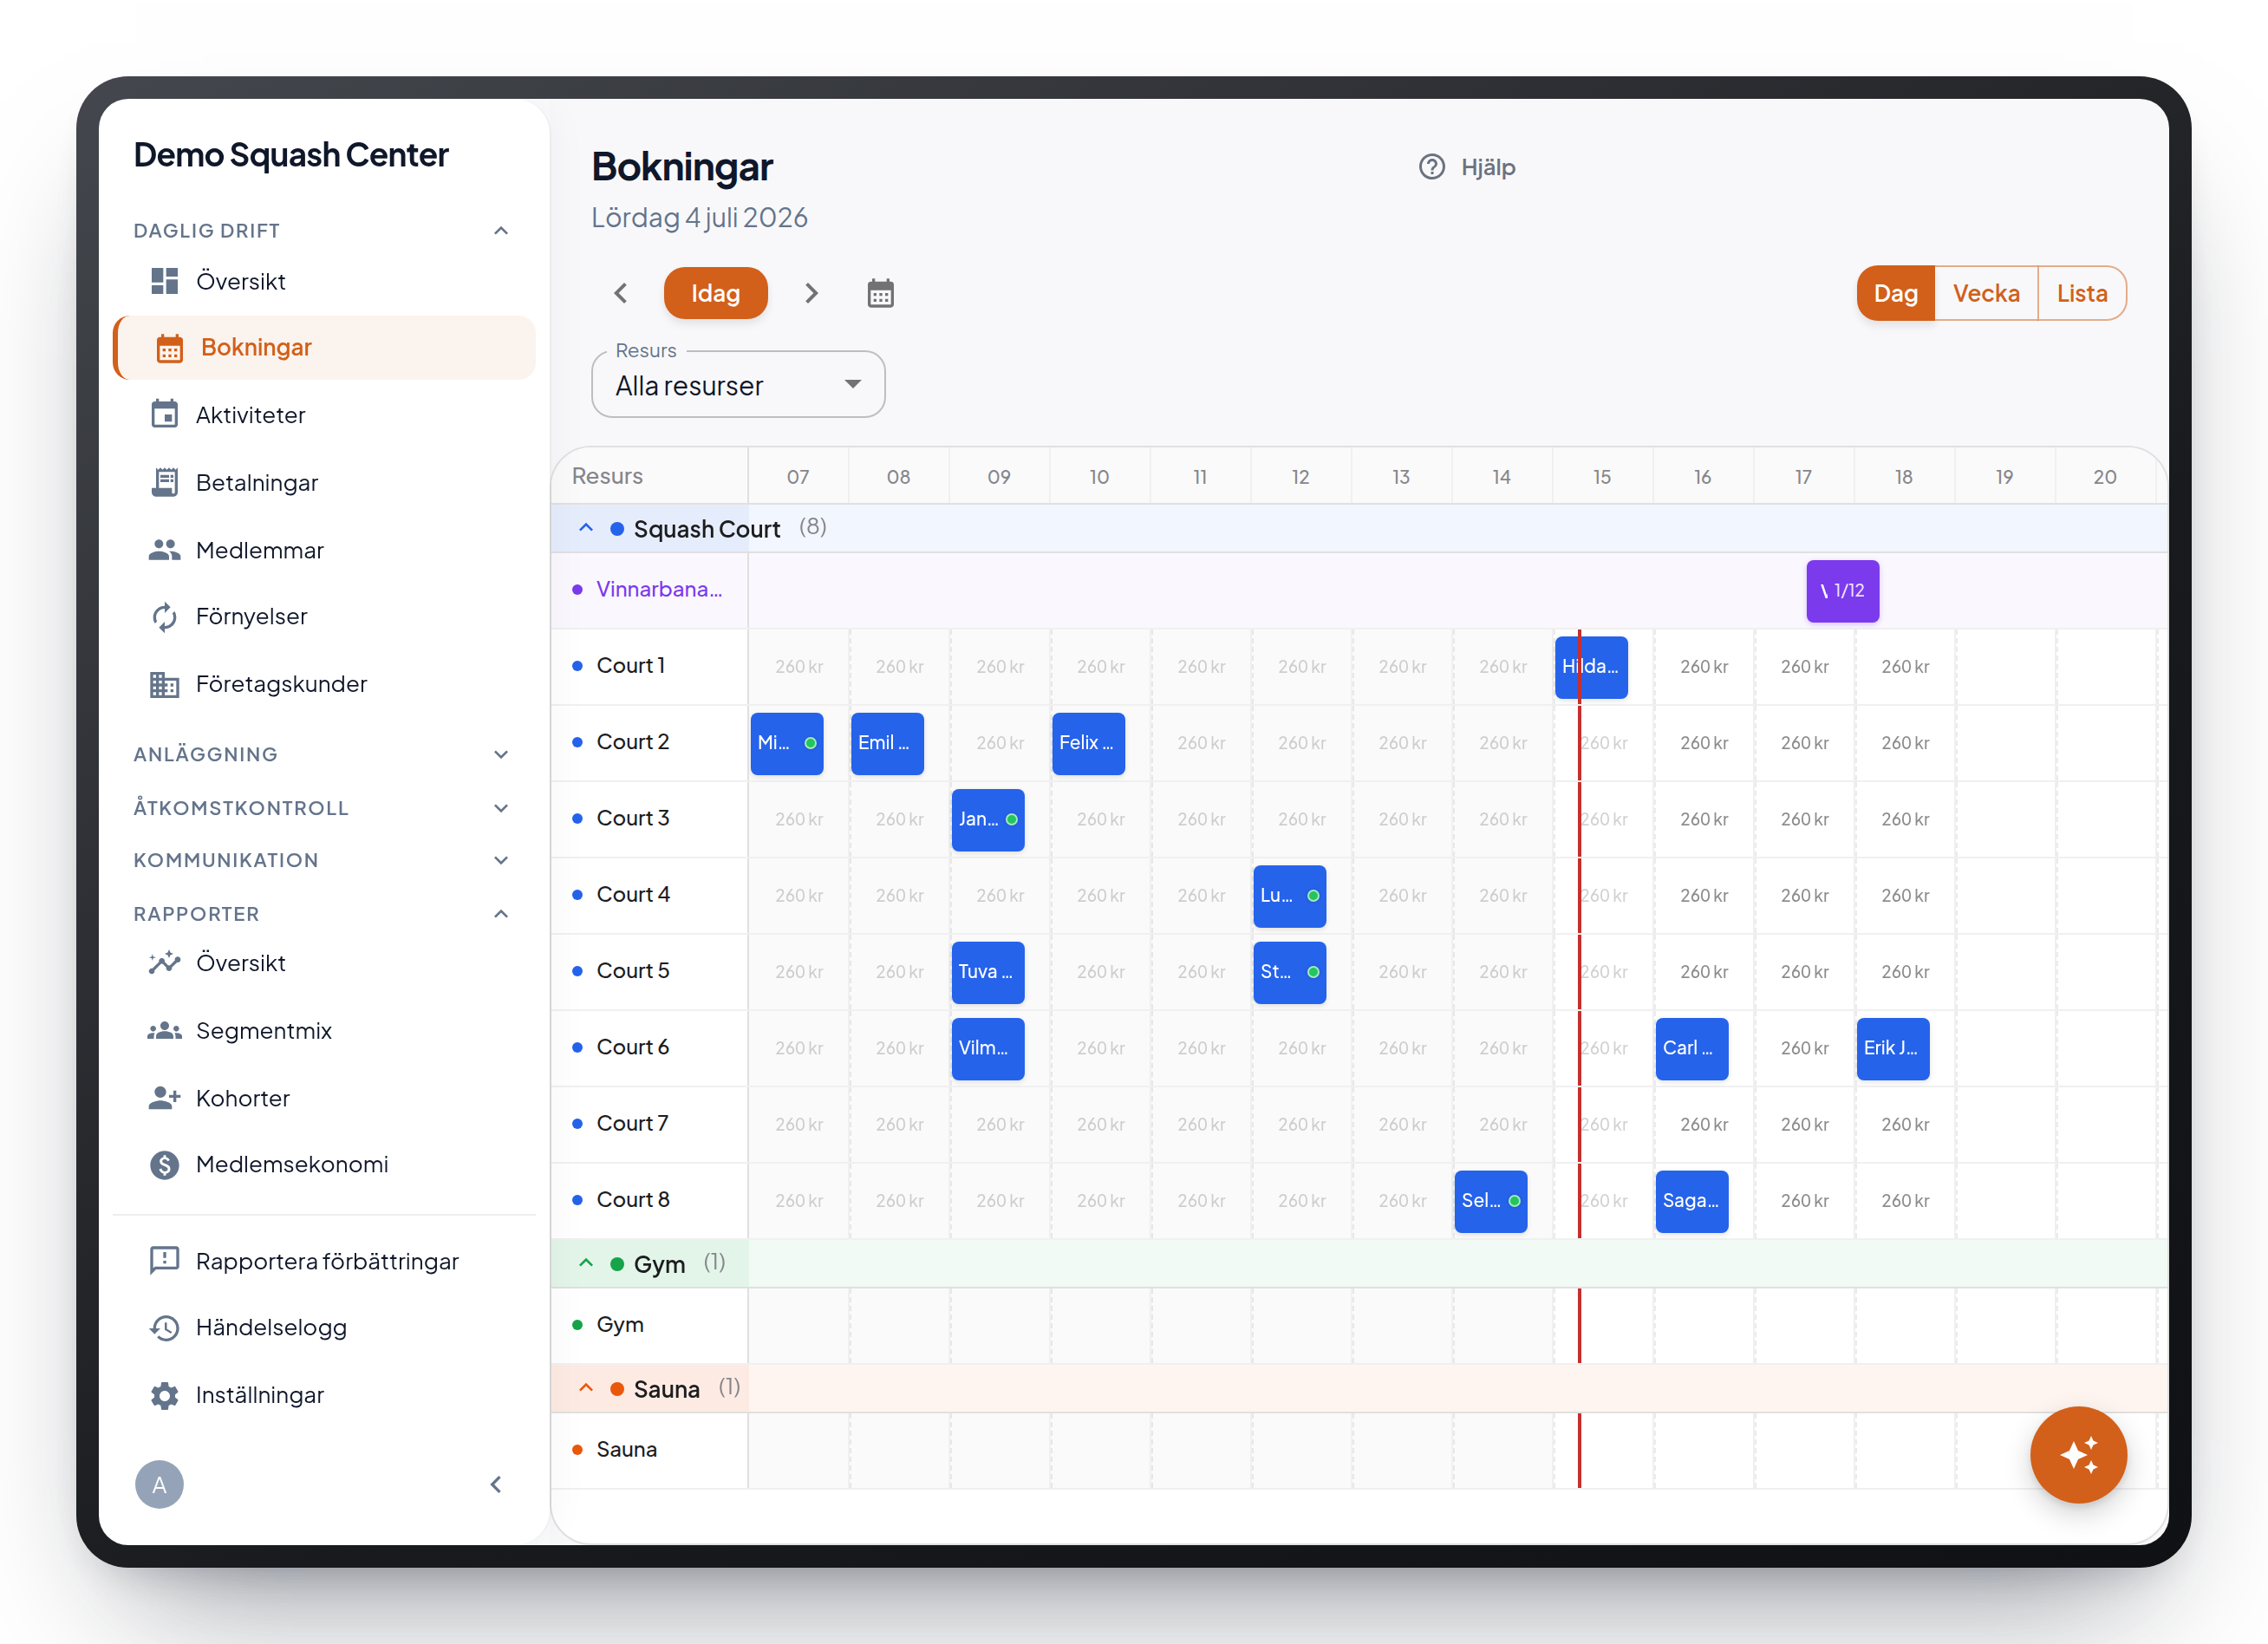
Task: Click the Rapporter Översikt chart icon
Action: [x=164, y=963]
